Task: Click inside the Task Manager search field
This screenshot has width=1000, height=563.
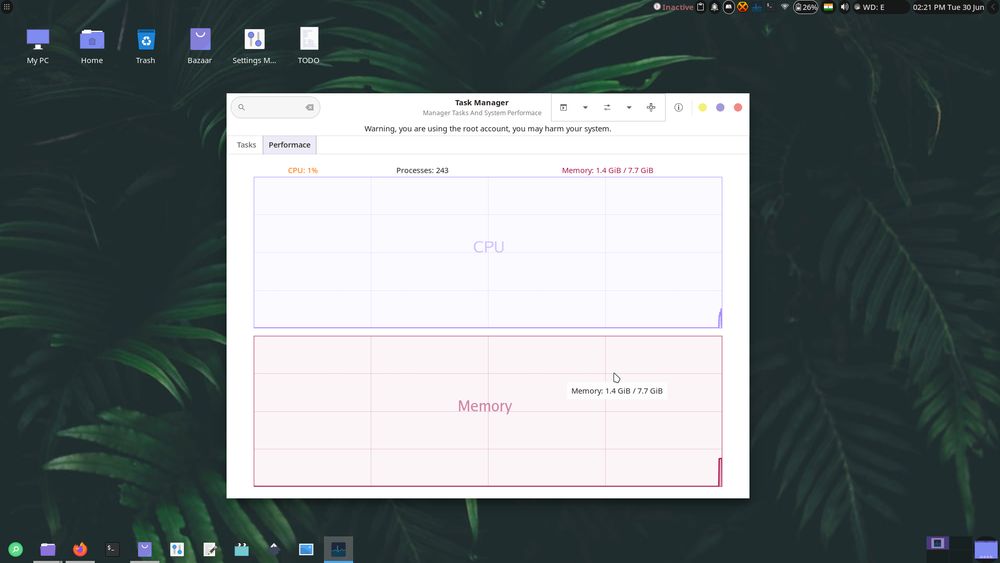Action: [272, 108]
